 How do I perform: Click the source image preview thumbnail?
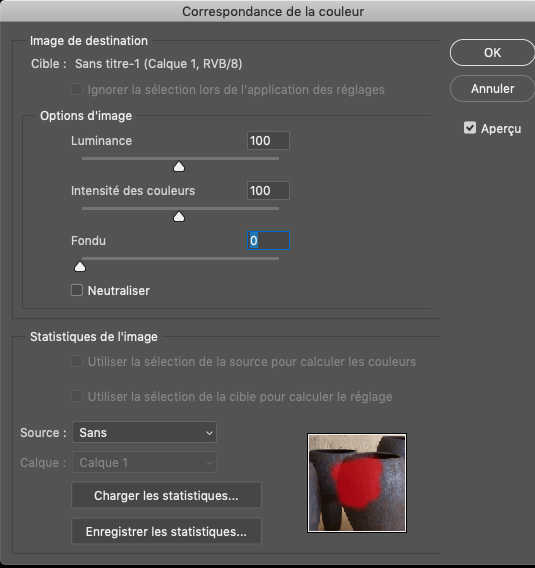357,483
